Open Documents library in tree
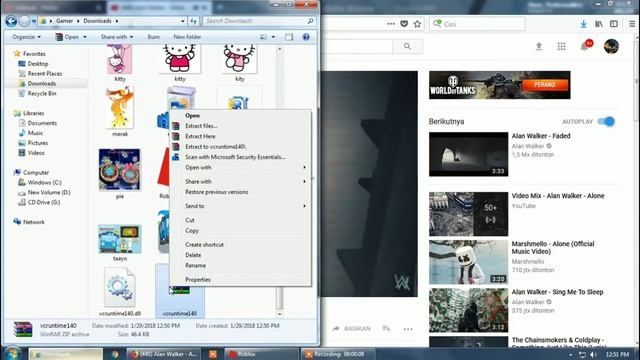This screenshot has width=640, height=360. [42, 123]
